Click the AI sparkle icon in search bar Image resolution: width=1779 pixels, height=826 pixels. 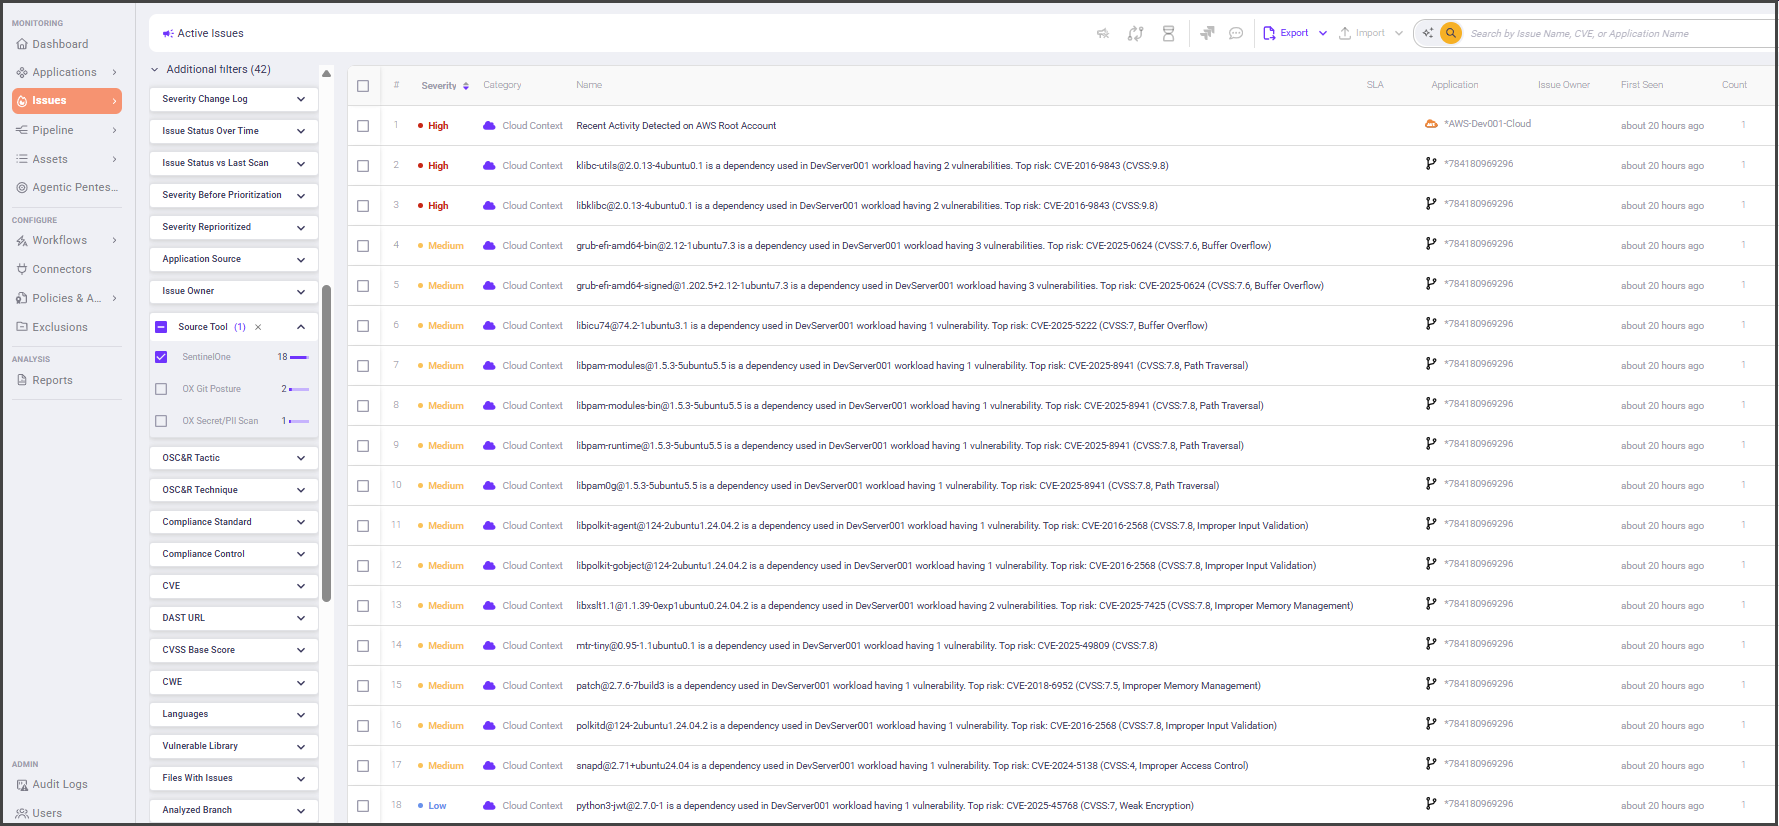tap(1428, 34)
